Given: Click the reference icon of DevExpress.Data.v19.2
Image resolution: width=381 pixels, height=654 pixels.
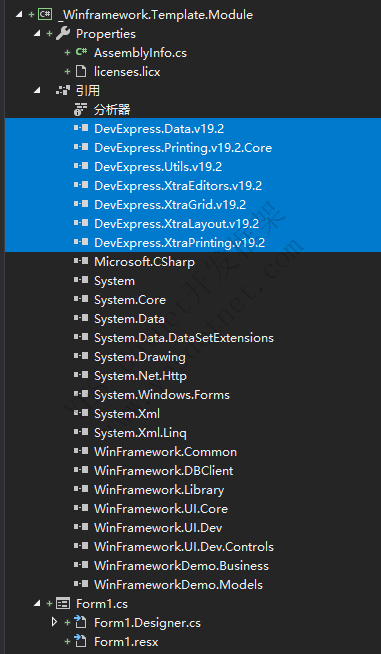Looking at the screenshot, I should pyautogui.click(x=81, y=128).
